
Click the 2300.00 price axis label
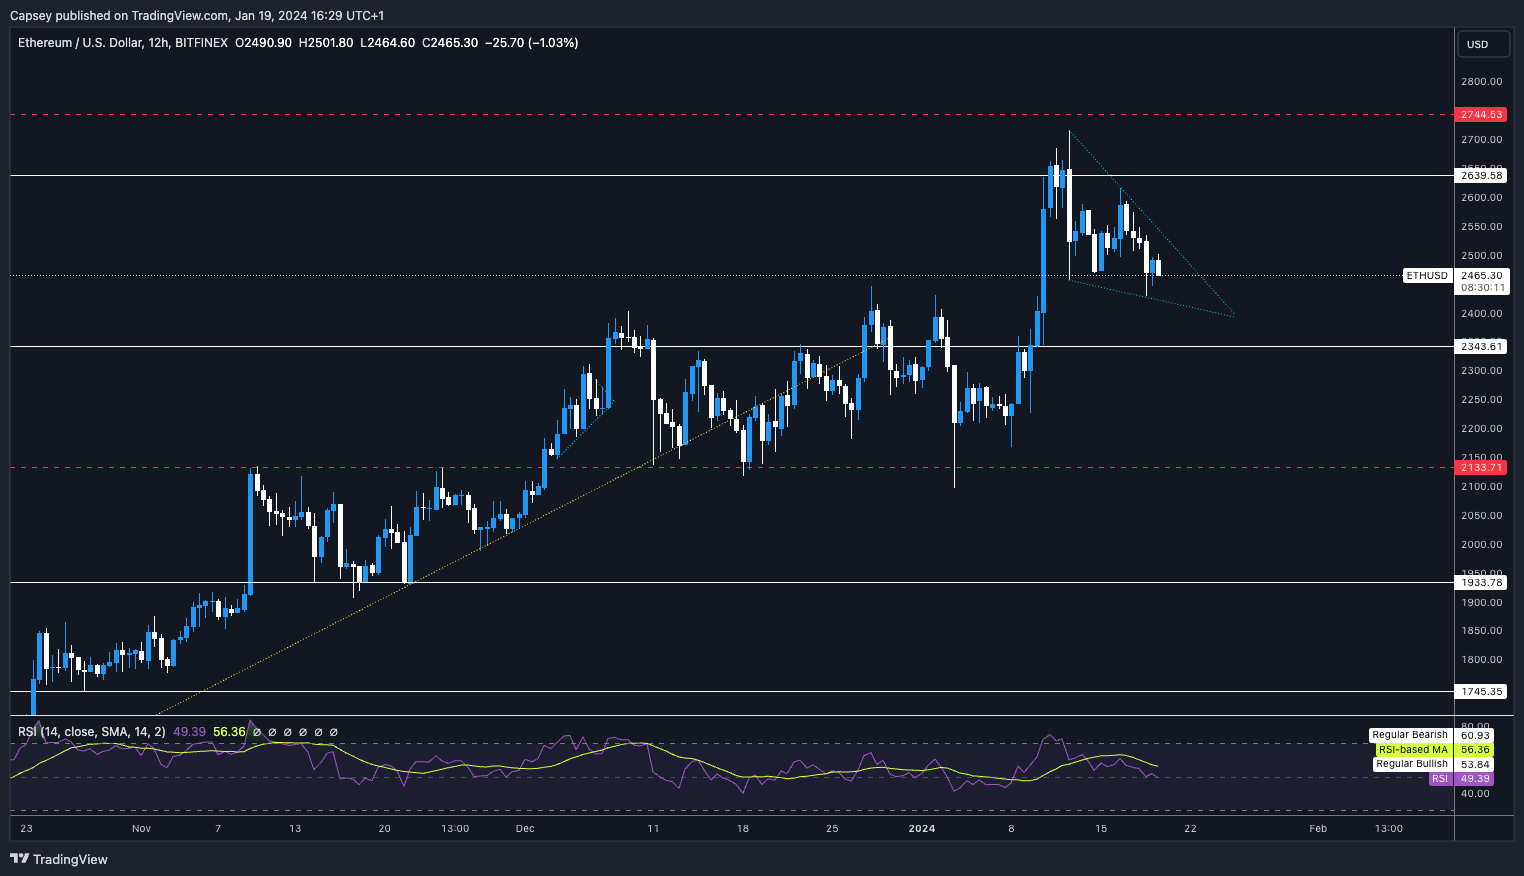click(x=1481, y=370)
